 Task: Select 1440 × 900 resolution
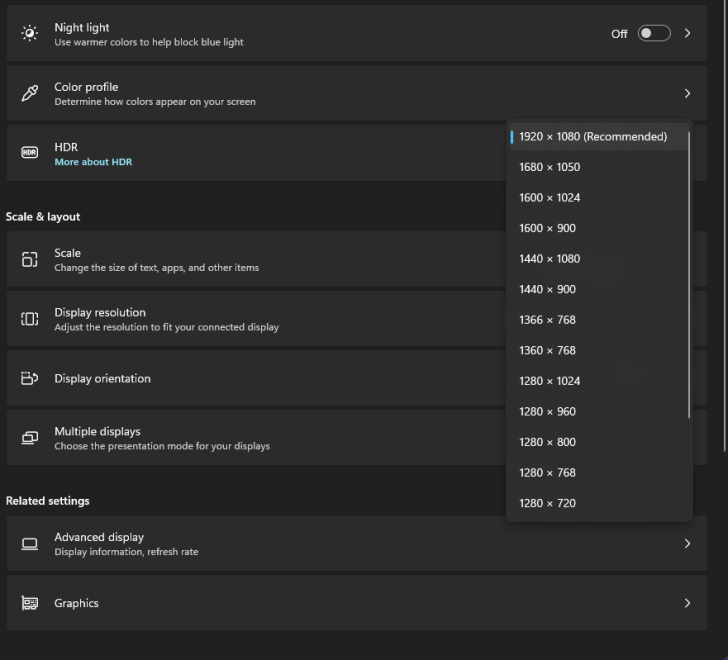(x=599, y=289)
